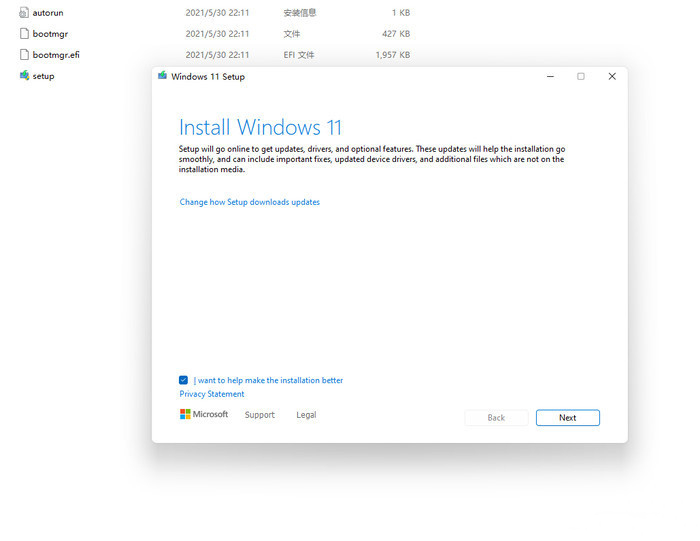Screen dimensions: 700x541
Task: Maximize the Windows 11 Setup window
Action: pyautogui.click(x=580, y=76)
